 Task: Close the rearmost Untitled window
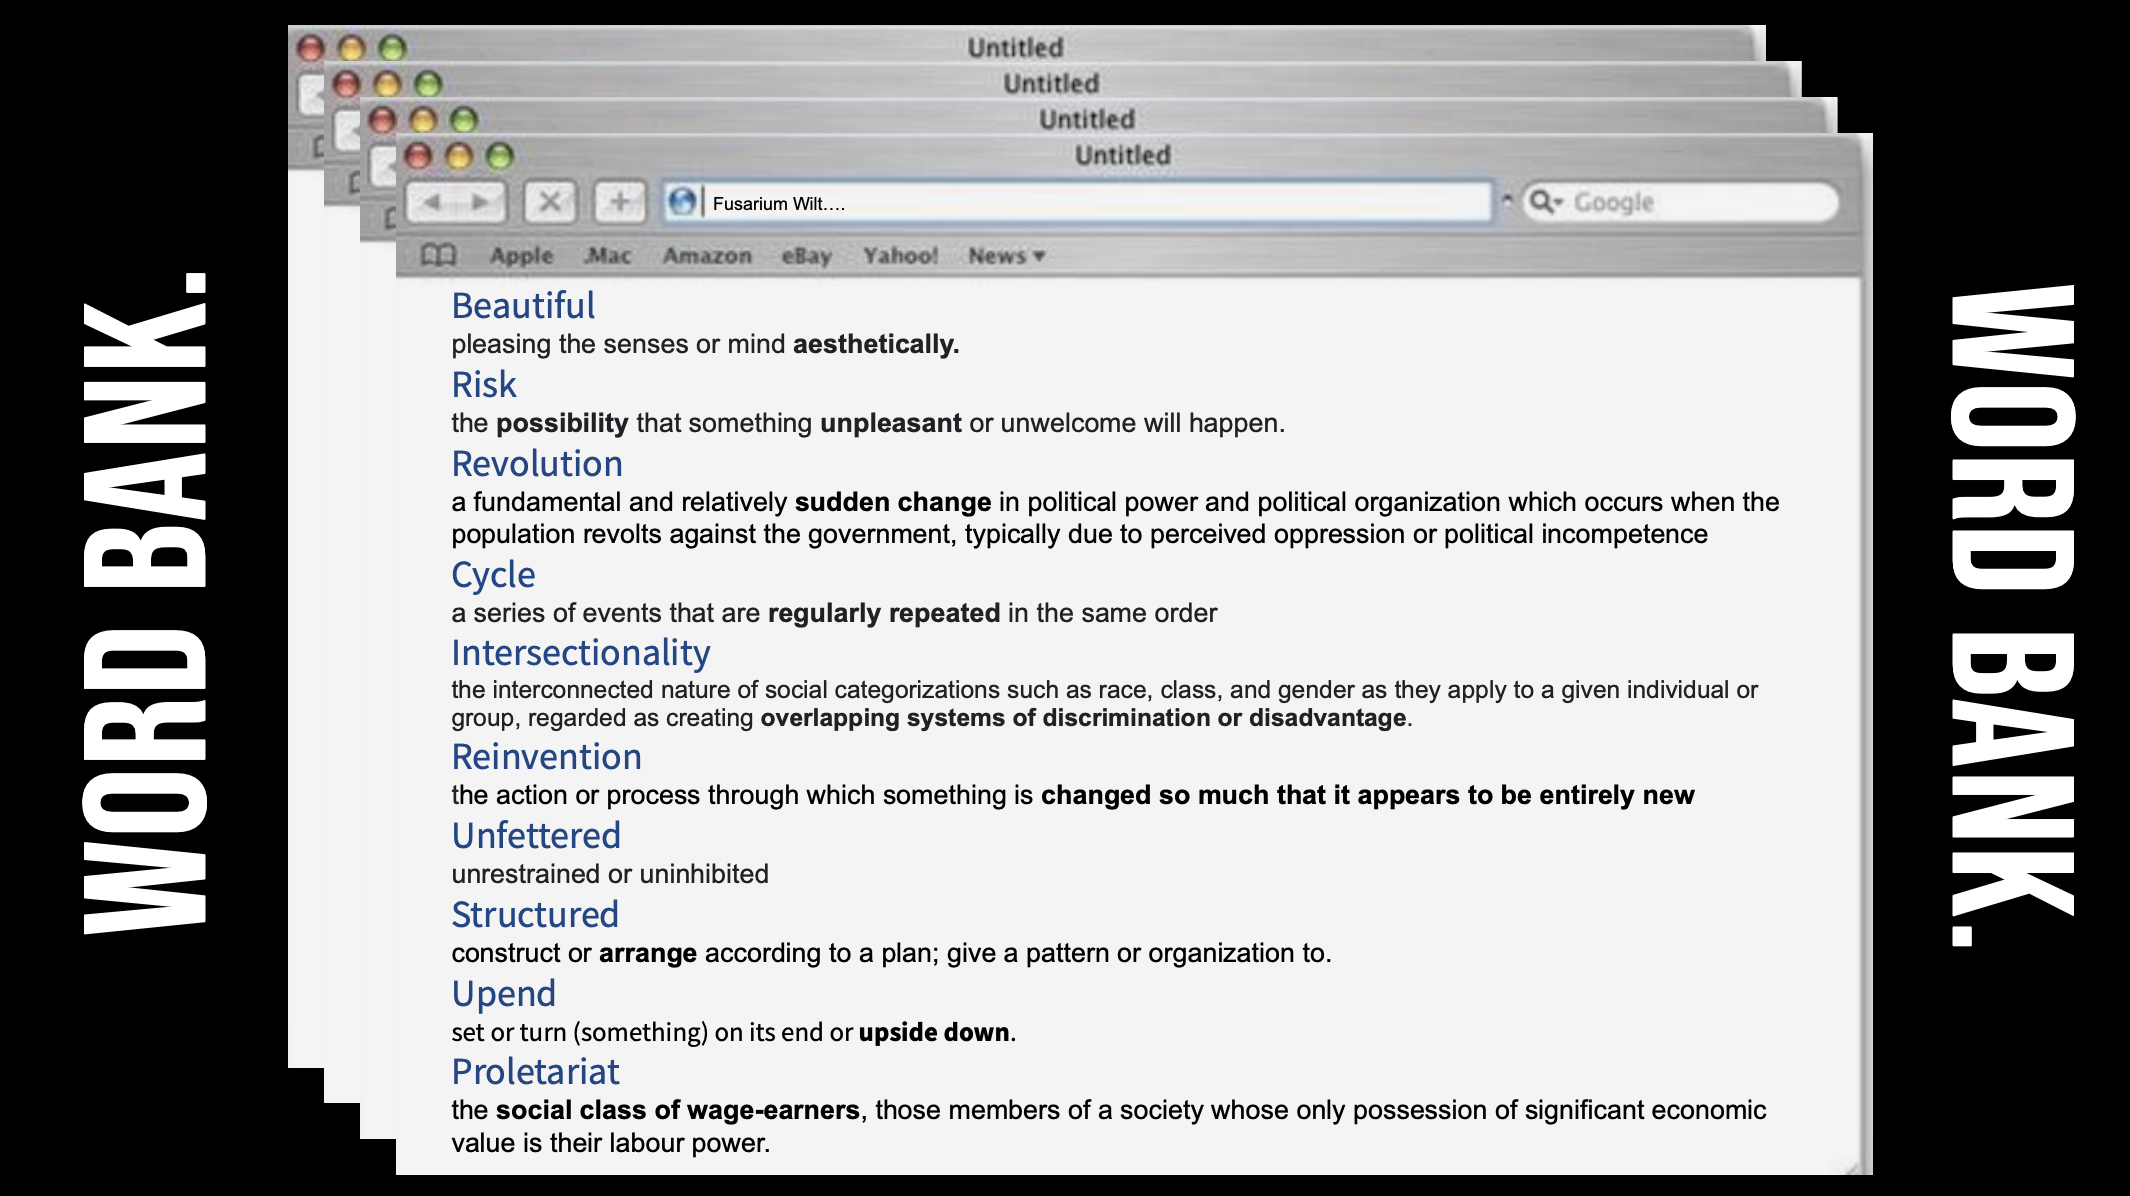311,48
